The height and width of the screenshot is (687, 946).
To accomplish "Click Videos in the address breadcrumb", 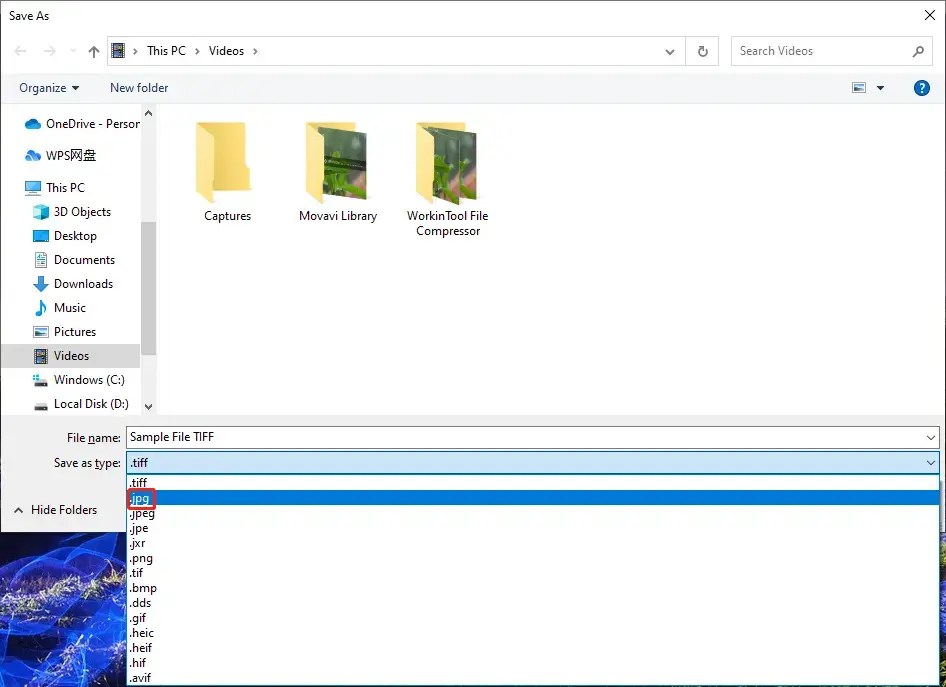I will pyautogui.click(x=224, y=50).
